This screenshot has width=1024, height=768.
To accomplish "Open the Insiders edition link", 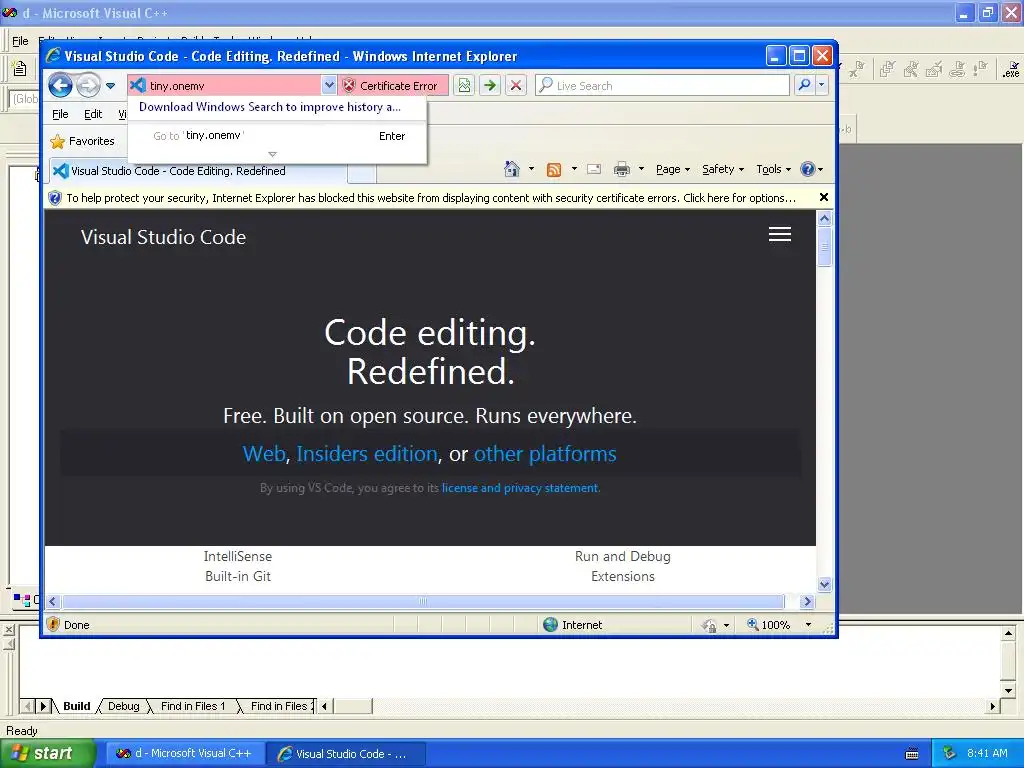I will [x=367, y=454].
